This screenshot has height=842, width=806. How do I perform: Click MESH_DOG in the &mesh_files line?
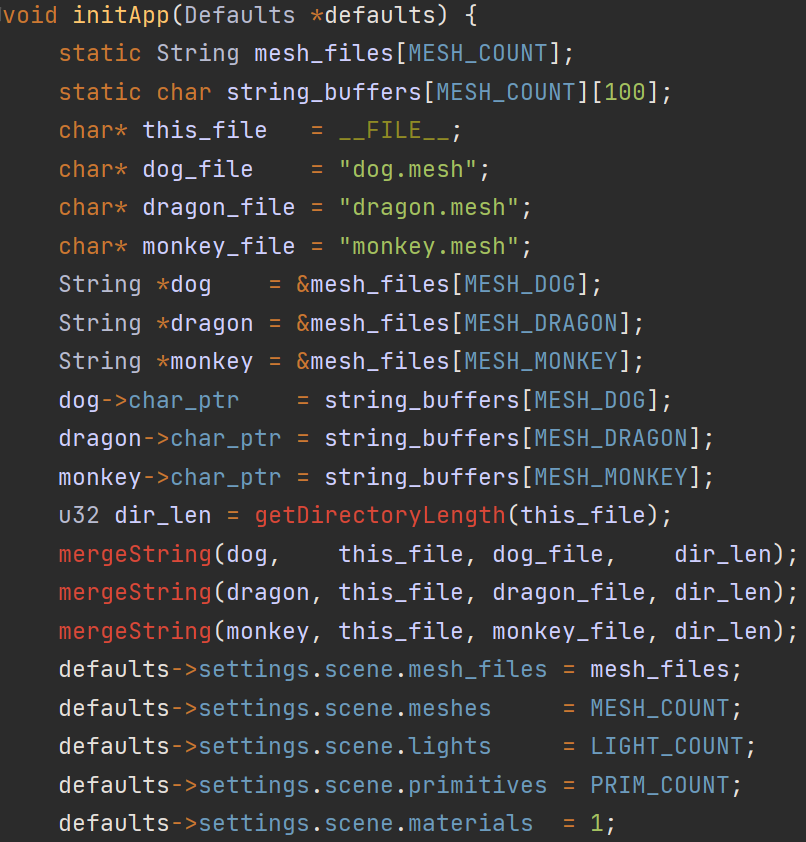[520, 284]
